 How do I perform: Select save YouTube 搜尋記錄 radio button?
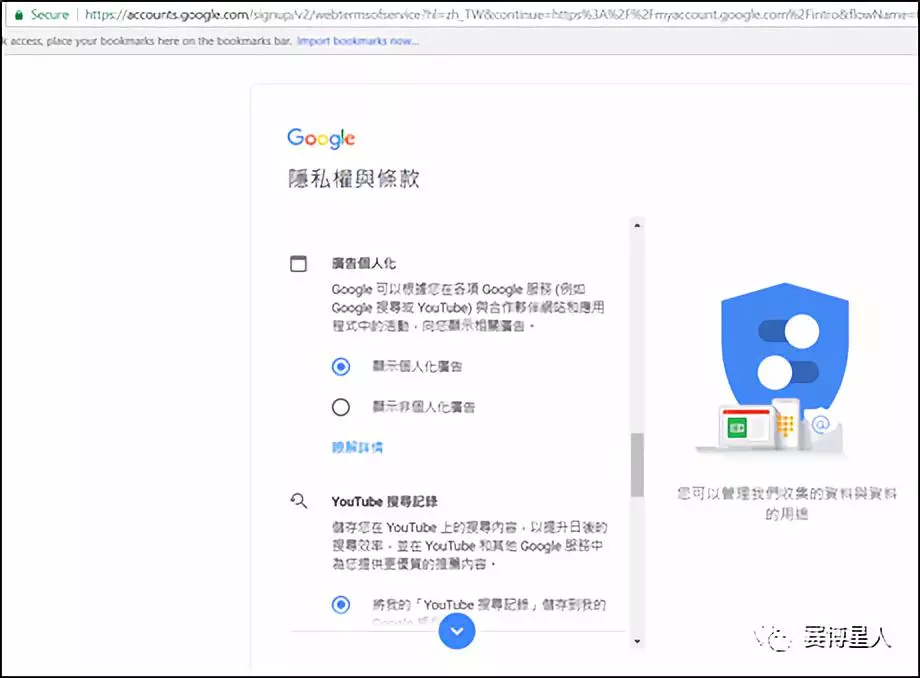(x=341, y=604)
